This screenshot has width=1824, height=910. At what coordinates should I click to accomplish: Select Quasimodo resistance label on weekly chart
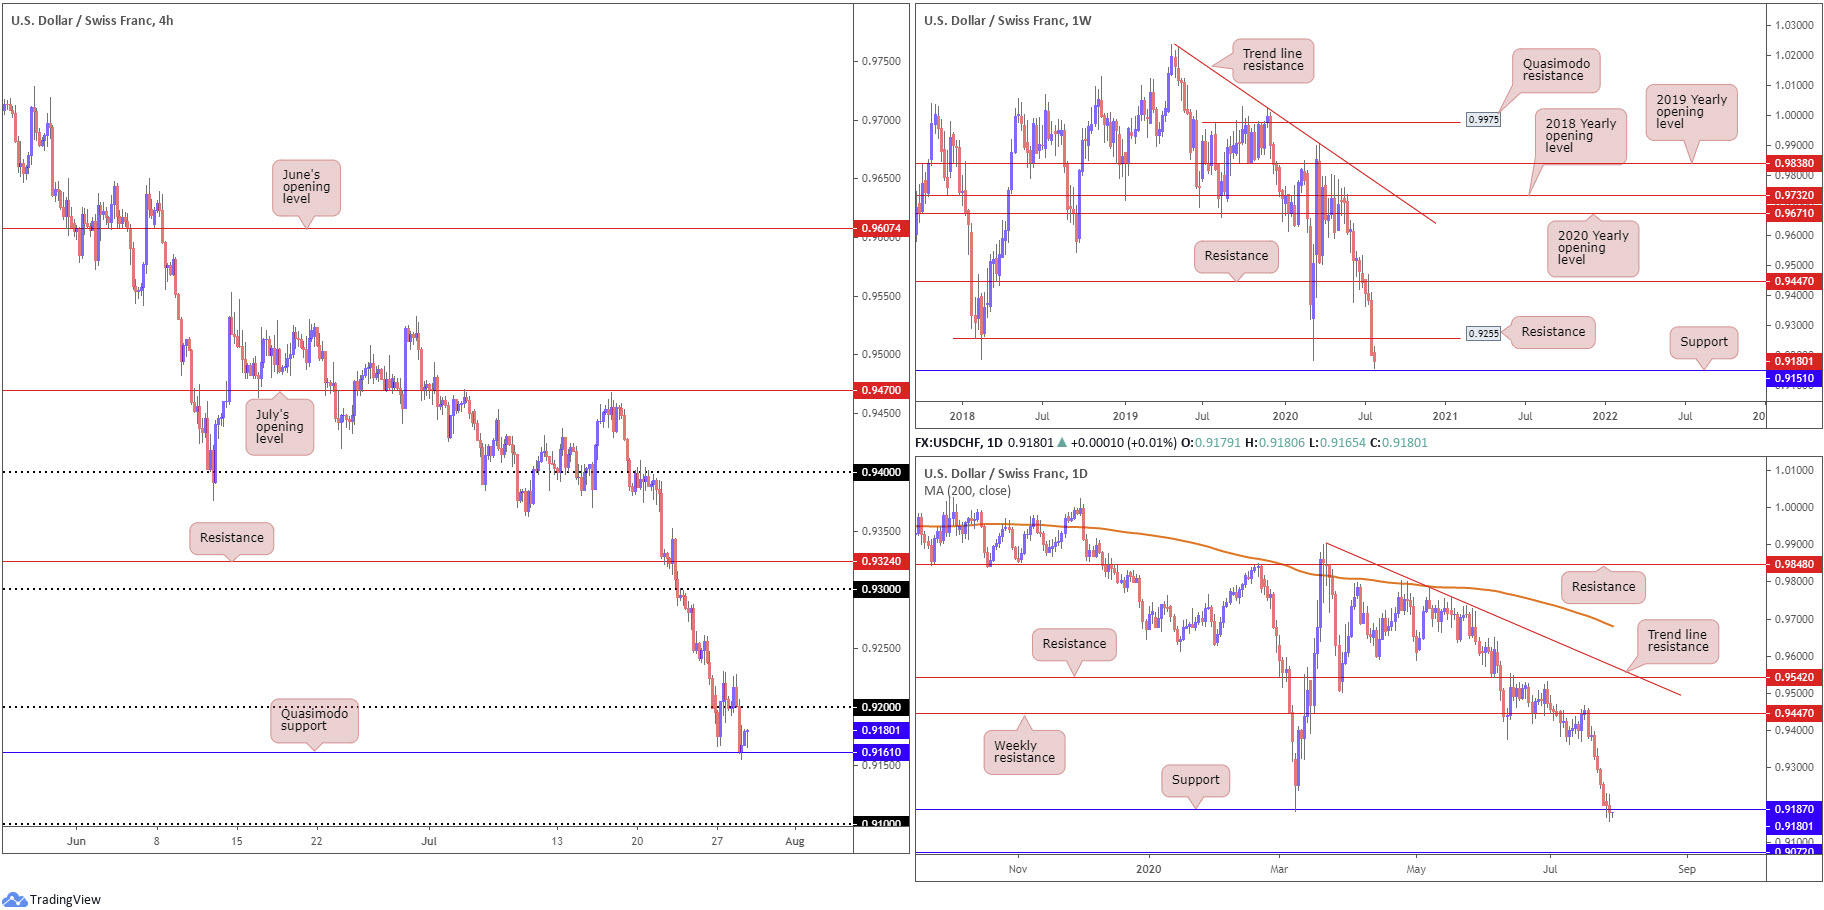click(x=1556, y=70)
